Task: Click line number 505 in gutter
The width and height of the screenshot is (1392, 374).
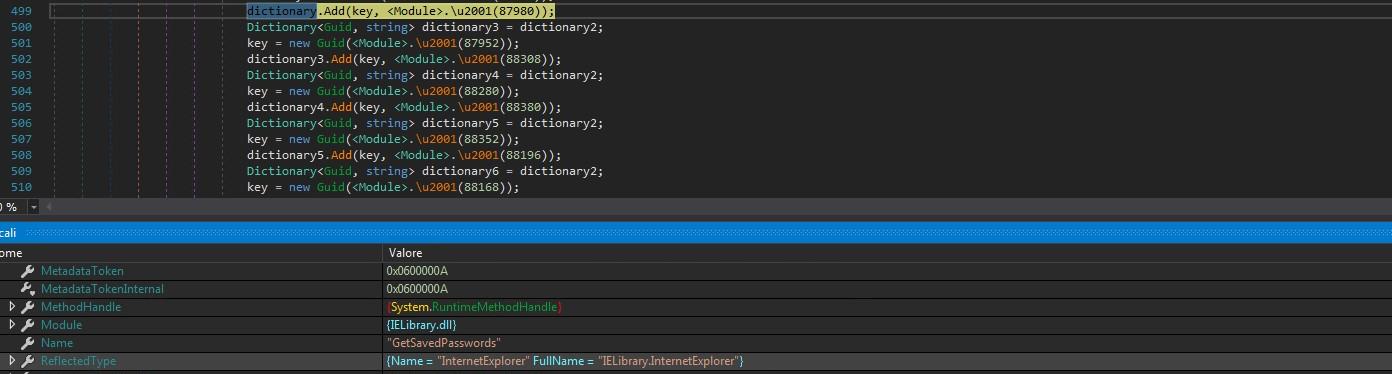Action: click(21, 107)
